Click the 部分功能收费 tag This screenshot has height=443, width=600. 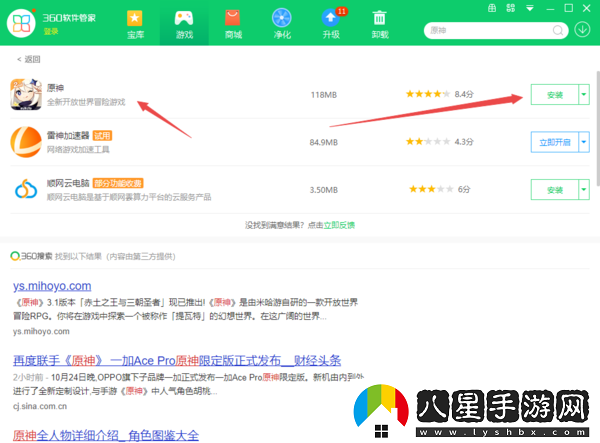click(118, 184)
